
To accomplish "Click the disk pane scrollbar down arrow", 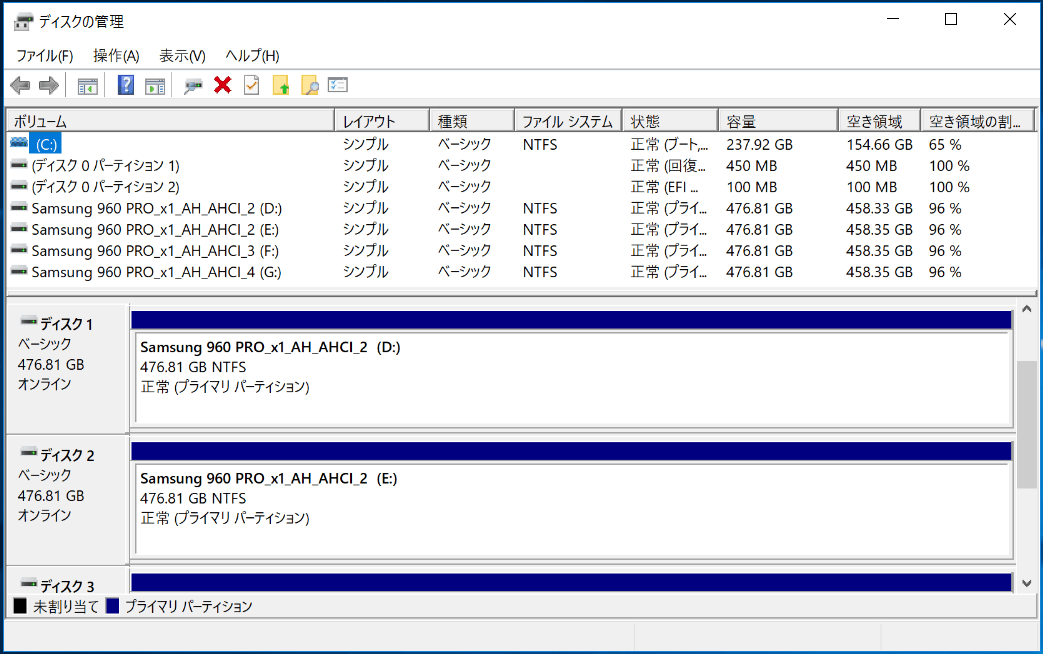I will pos(1026,583).
